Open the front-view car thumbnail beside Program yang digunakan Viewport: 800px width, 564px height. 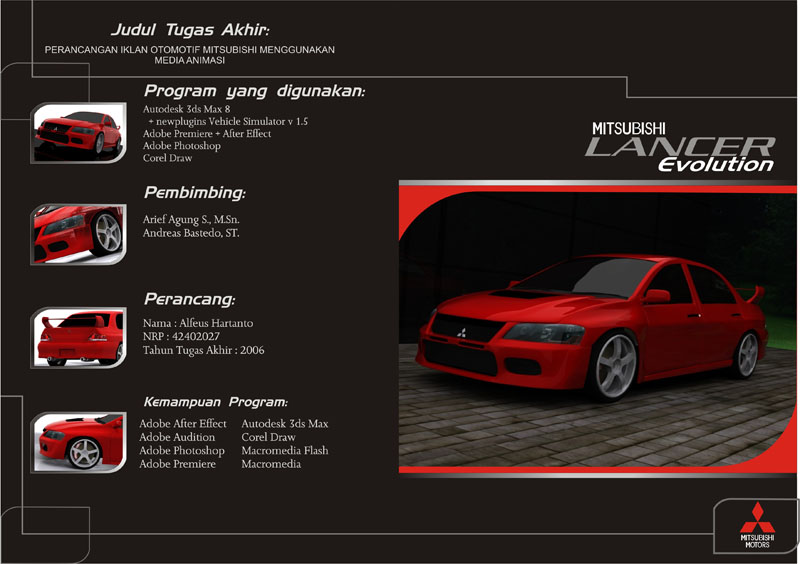78,128
